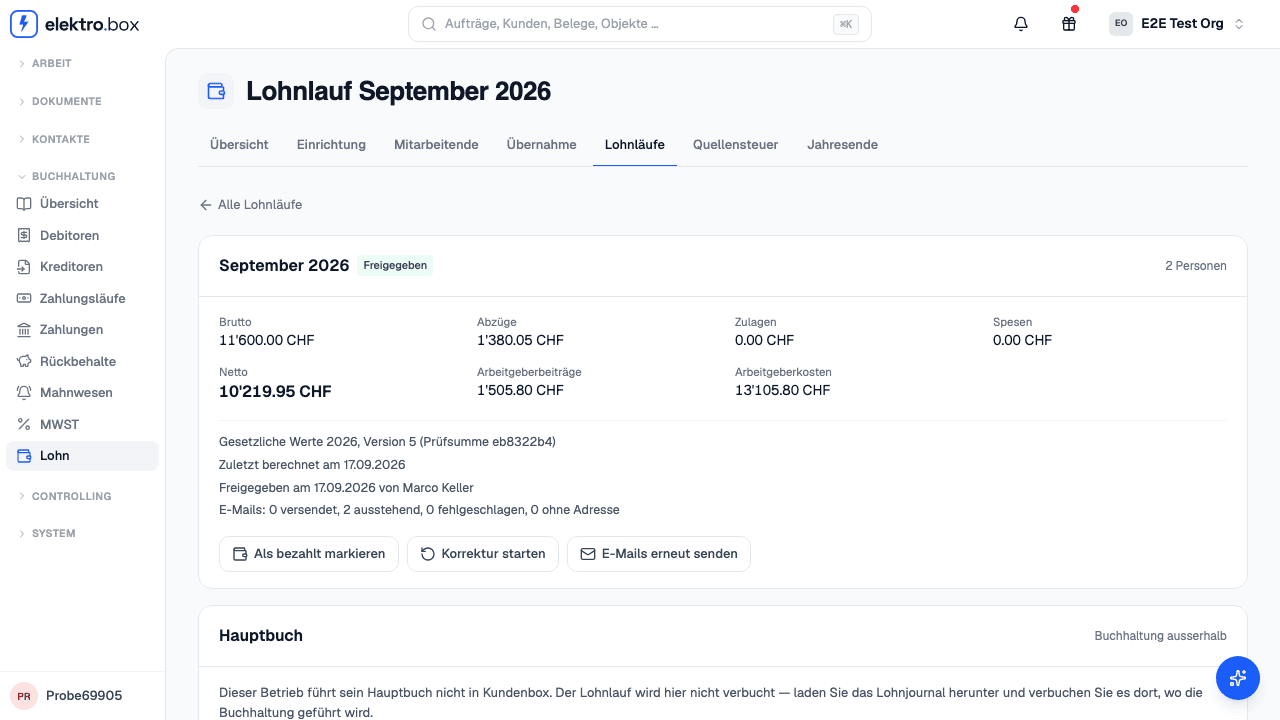Switch to the Übersicht tab

click(x=239, y=145)
